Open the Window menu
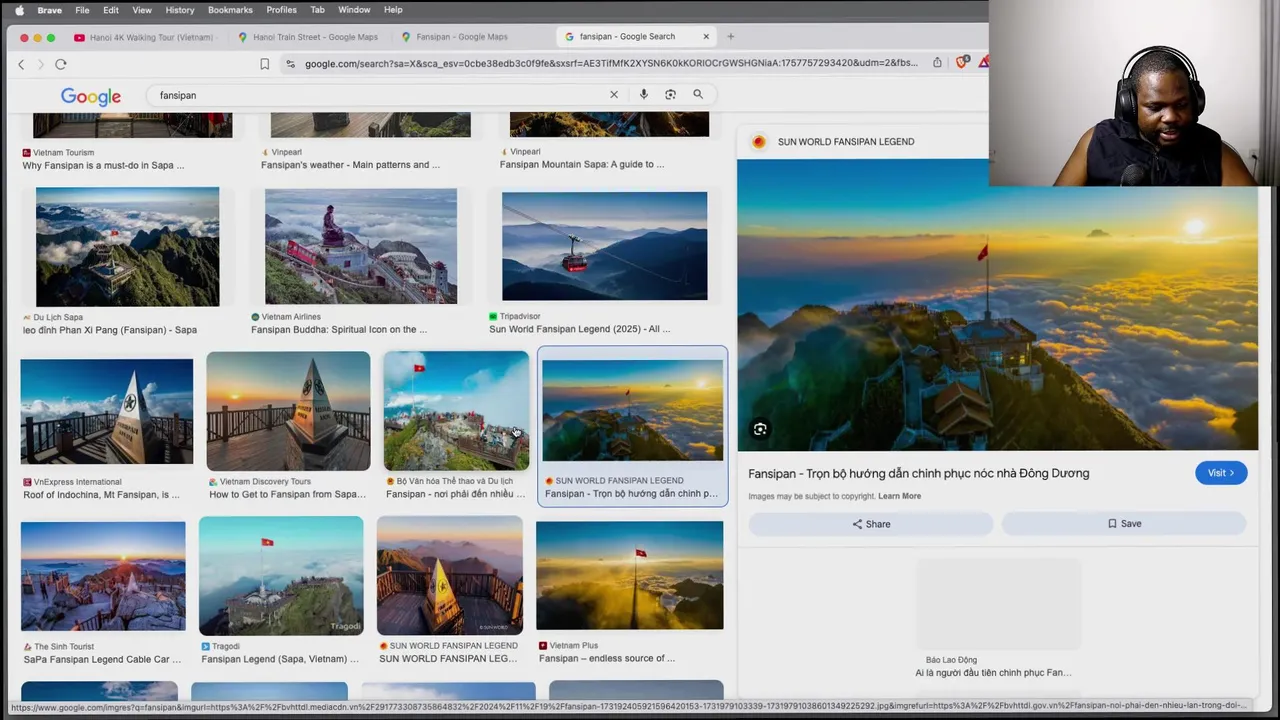The height and width of the screenshot is (720, 1280). point(354,10)
